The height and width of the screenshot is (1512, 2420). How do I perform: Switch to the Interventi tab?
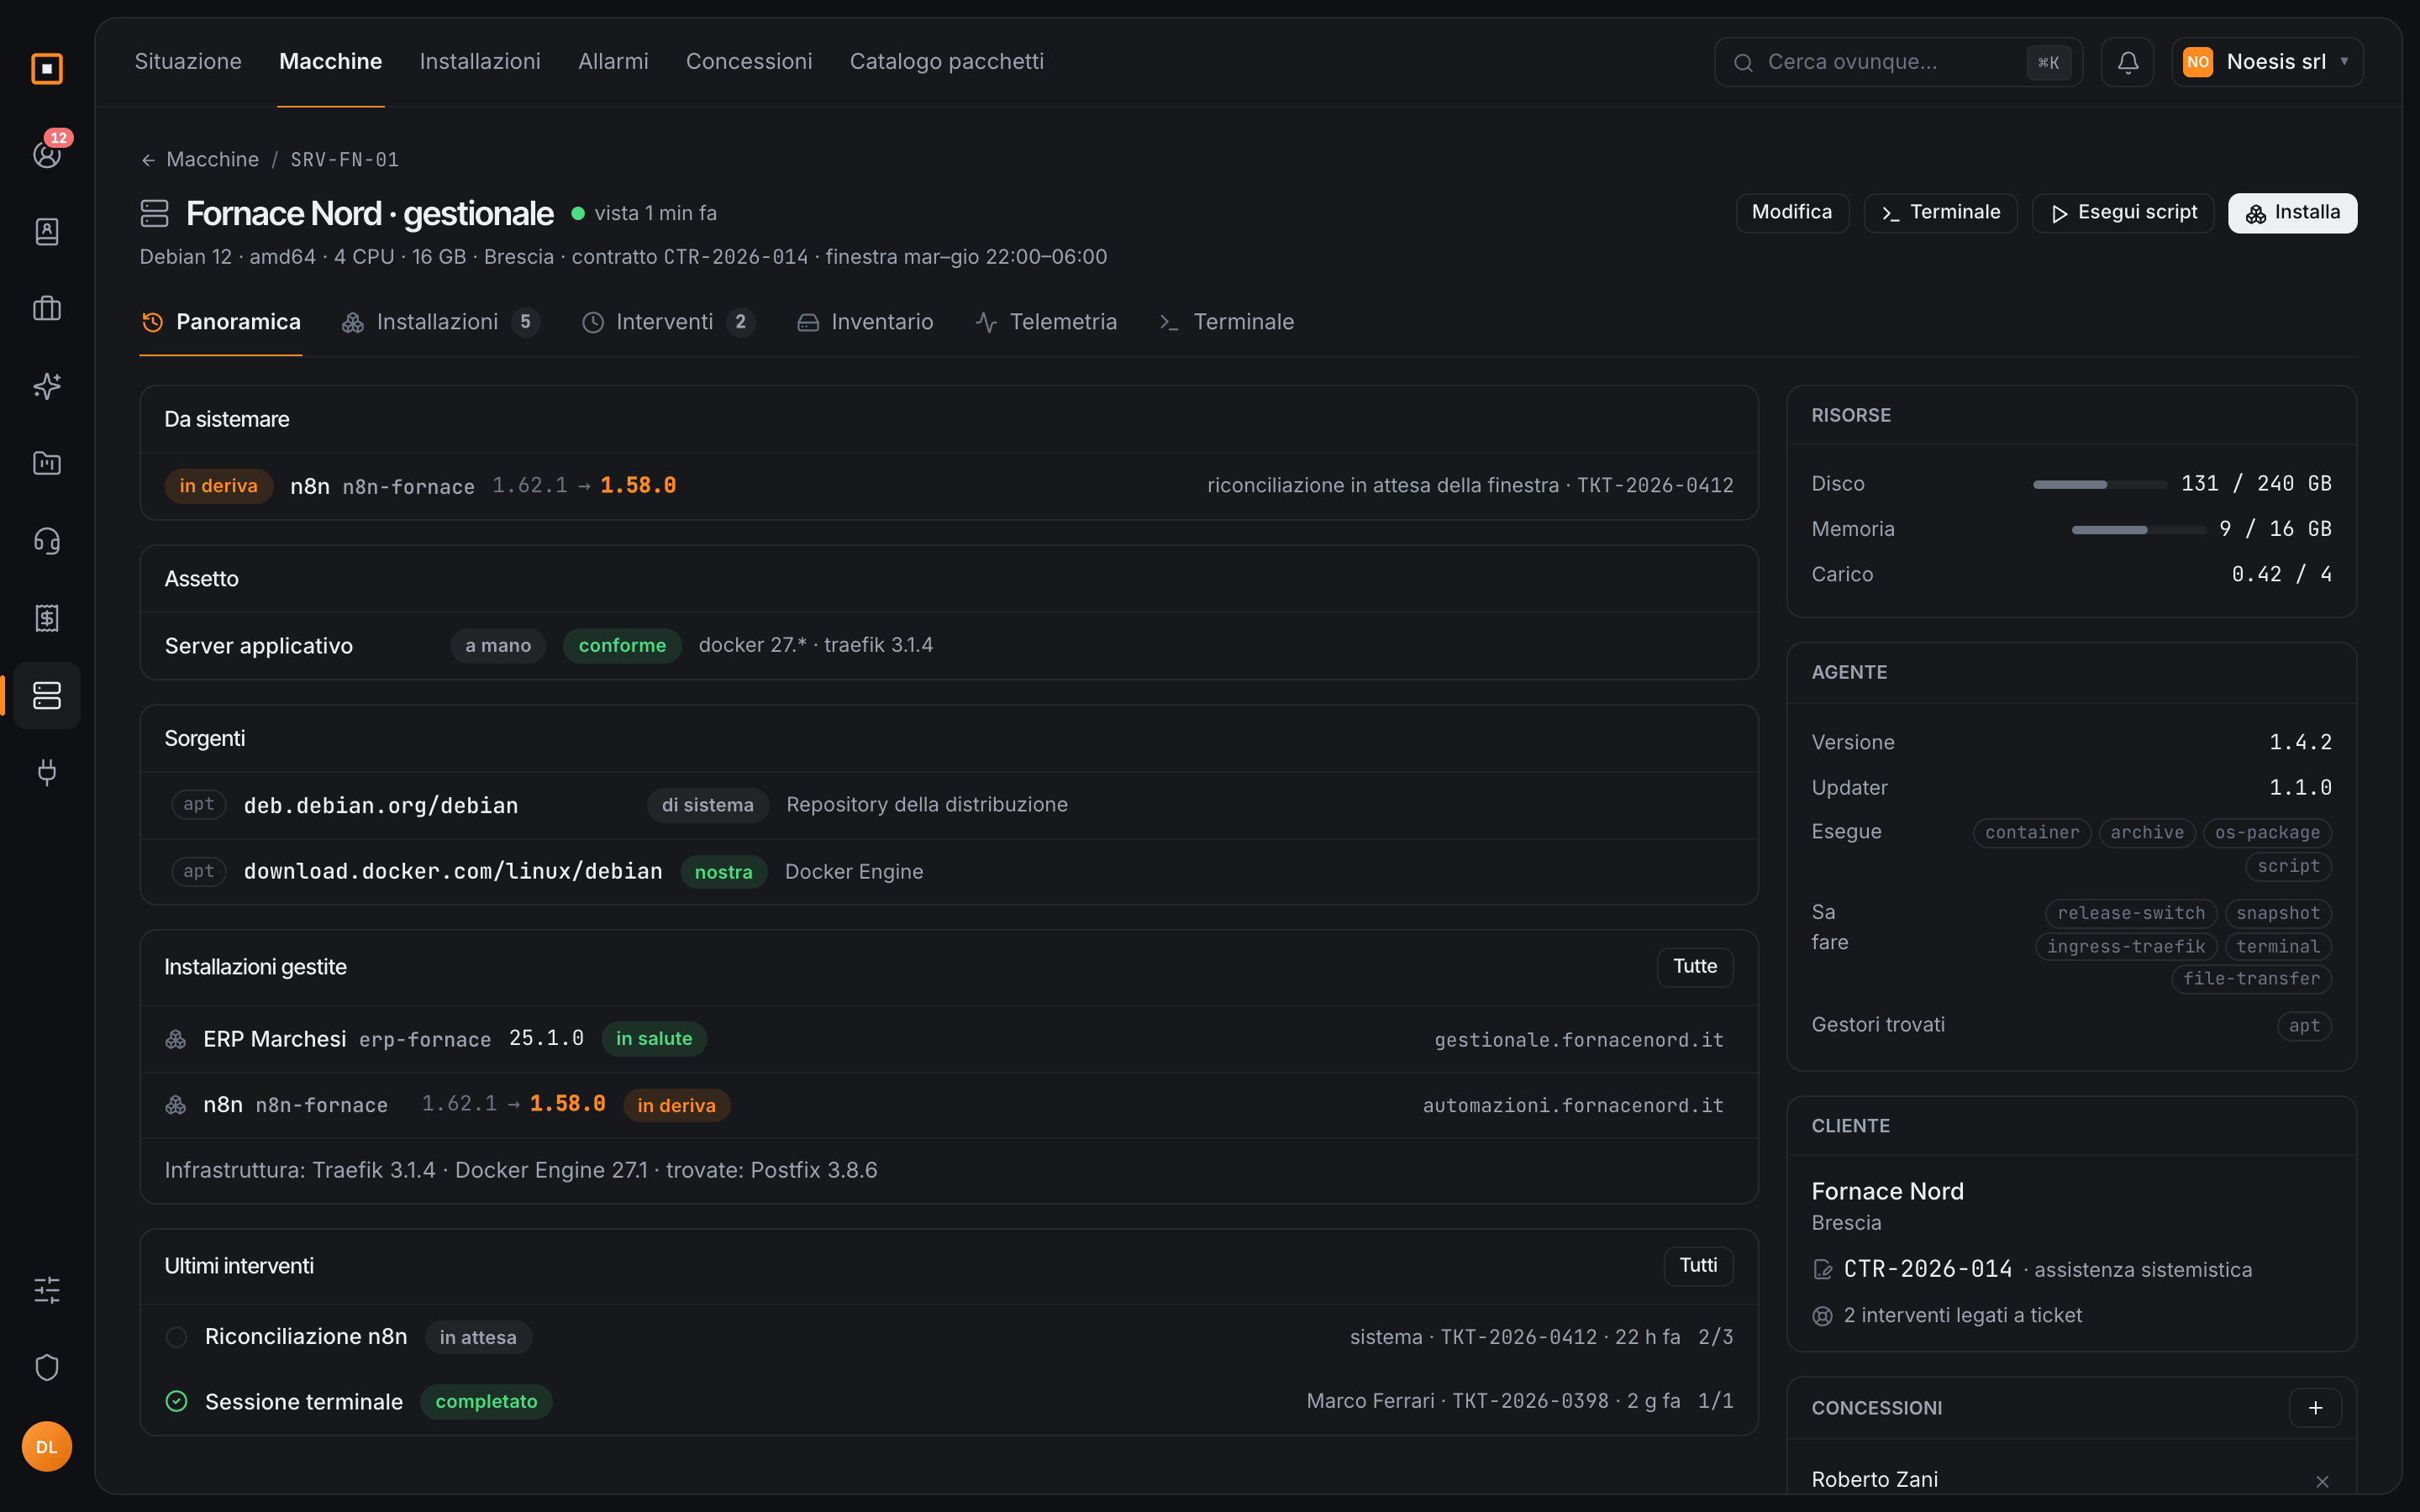[668, 322]
